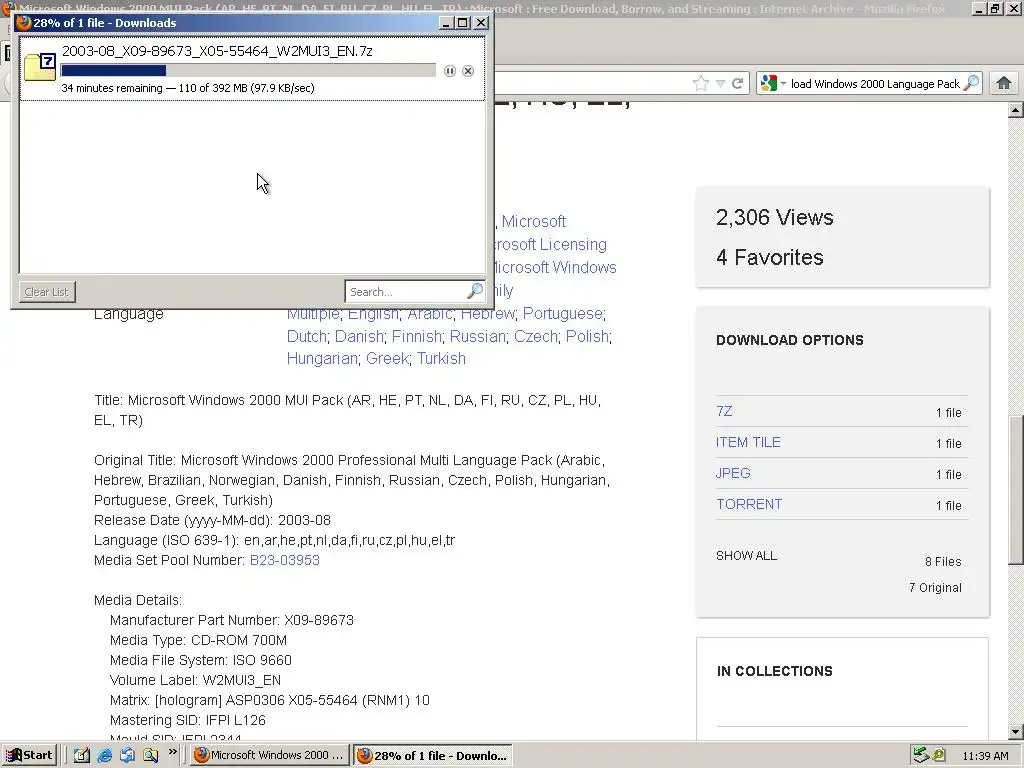
Task: Open the Windows Start menu
Action: (29, 755)
